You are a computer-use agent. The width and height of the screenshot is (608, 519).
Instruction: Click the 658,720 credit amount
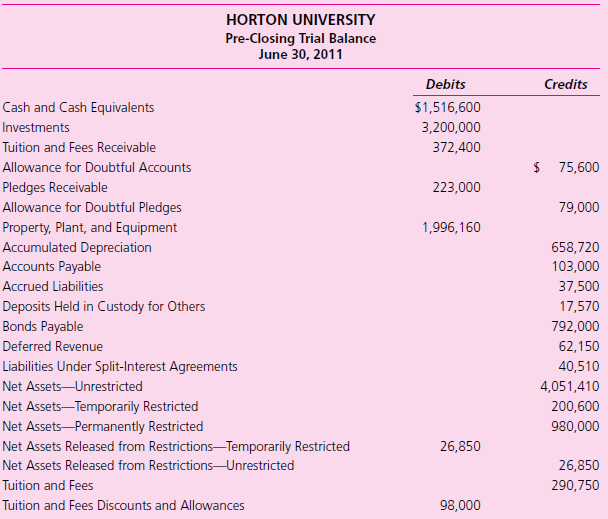pos(575,247)
